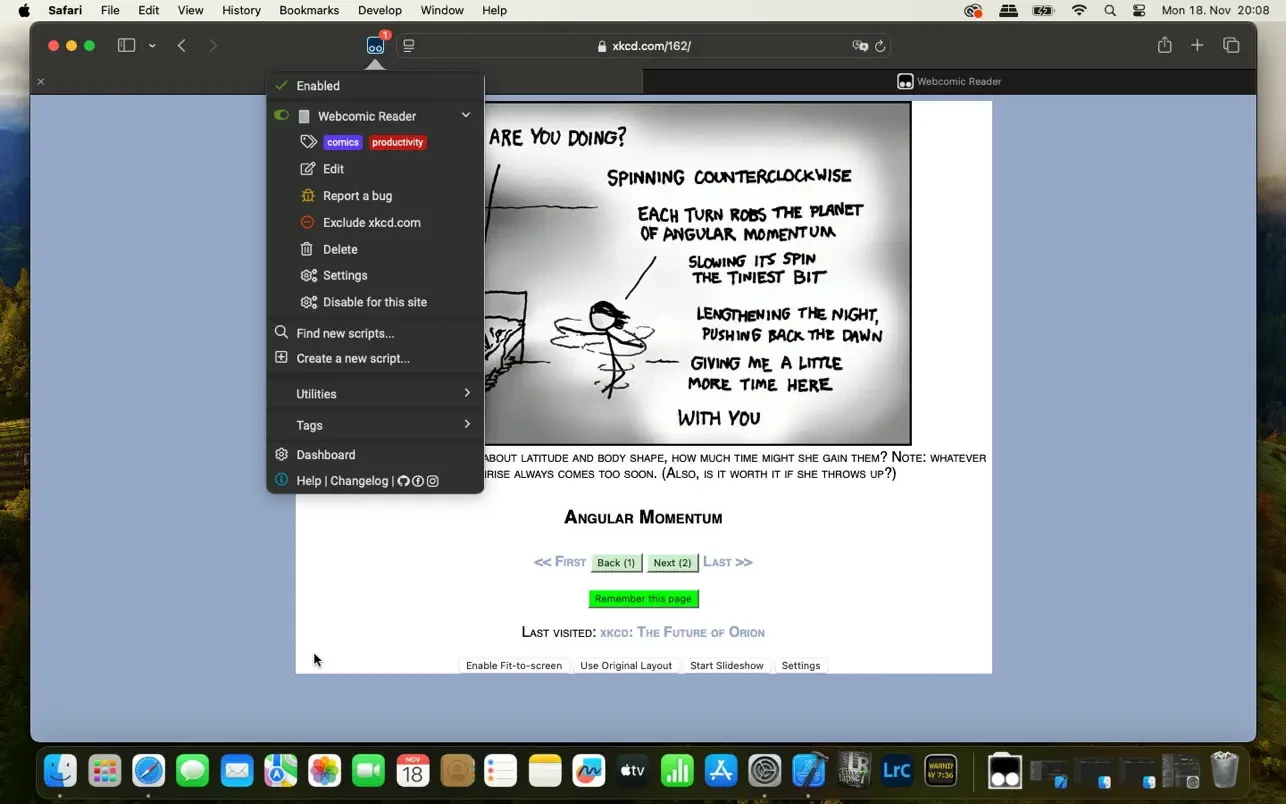Image resolution: width=1286 pixels, height=804 pixels.
Task: Click the purple comics tag
Action: [x=342, y=143]
